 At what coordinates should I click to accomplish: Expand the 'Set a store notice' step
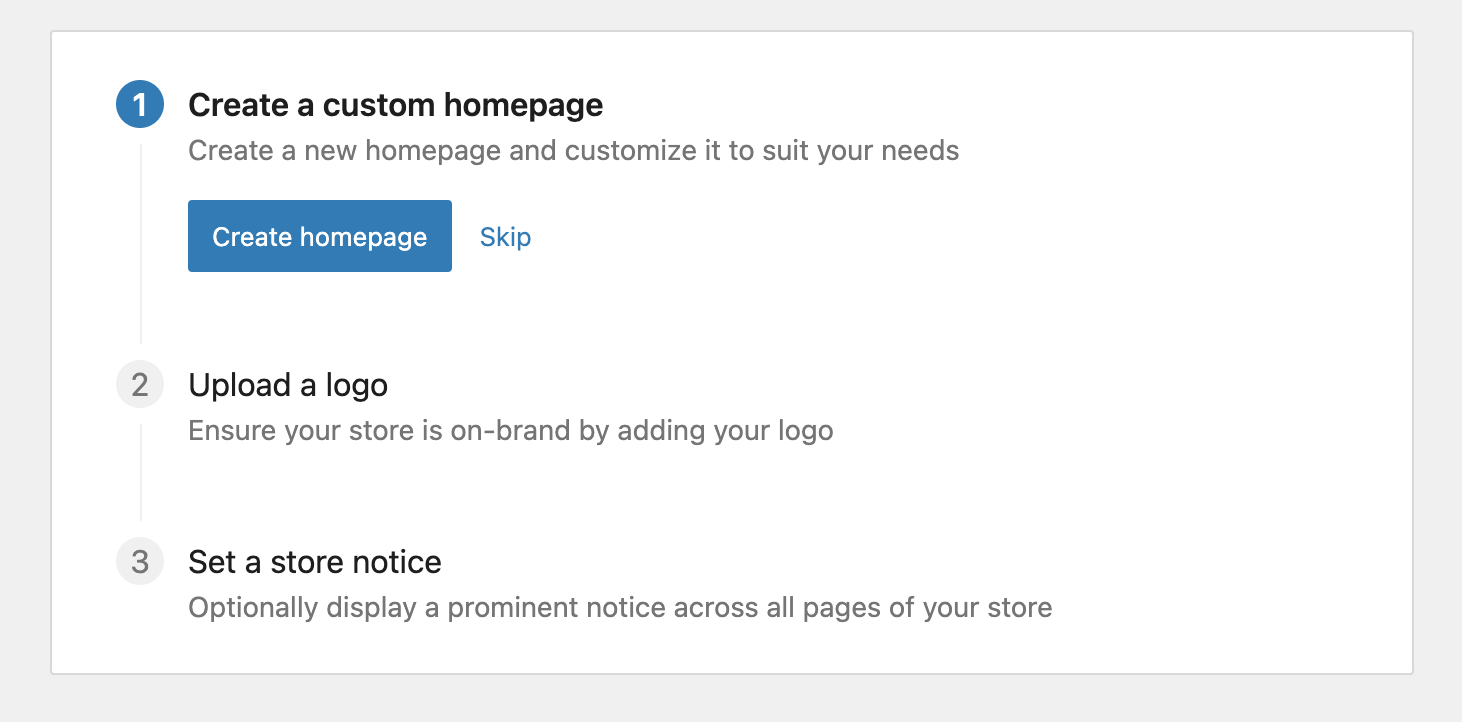[x=314, y=562]
